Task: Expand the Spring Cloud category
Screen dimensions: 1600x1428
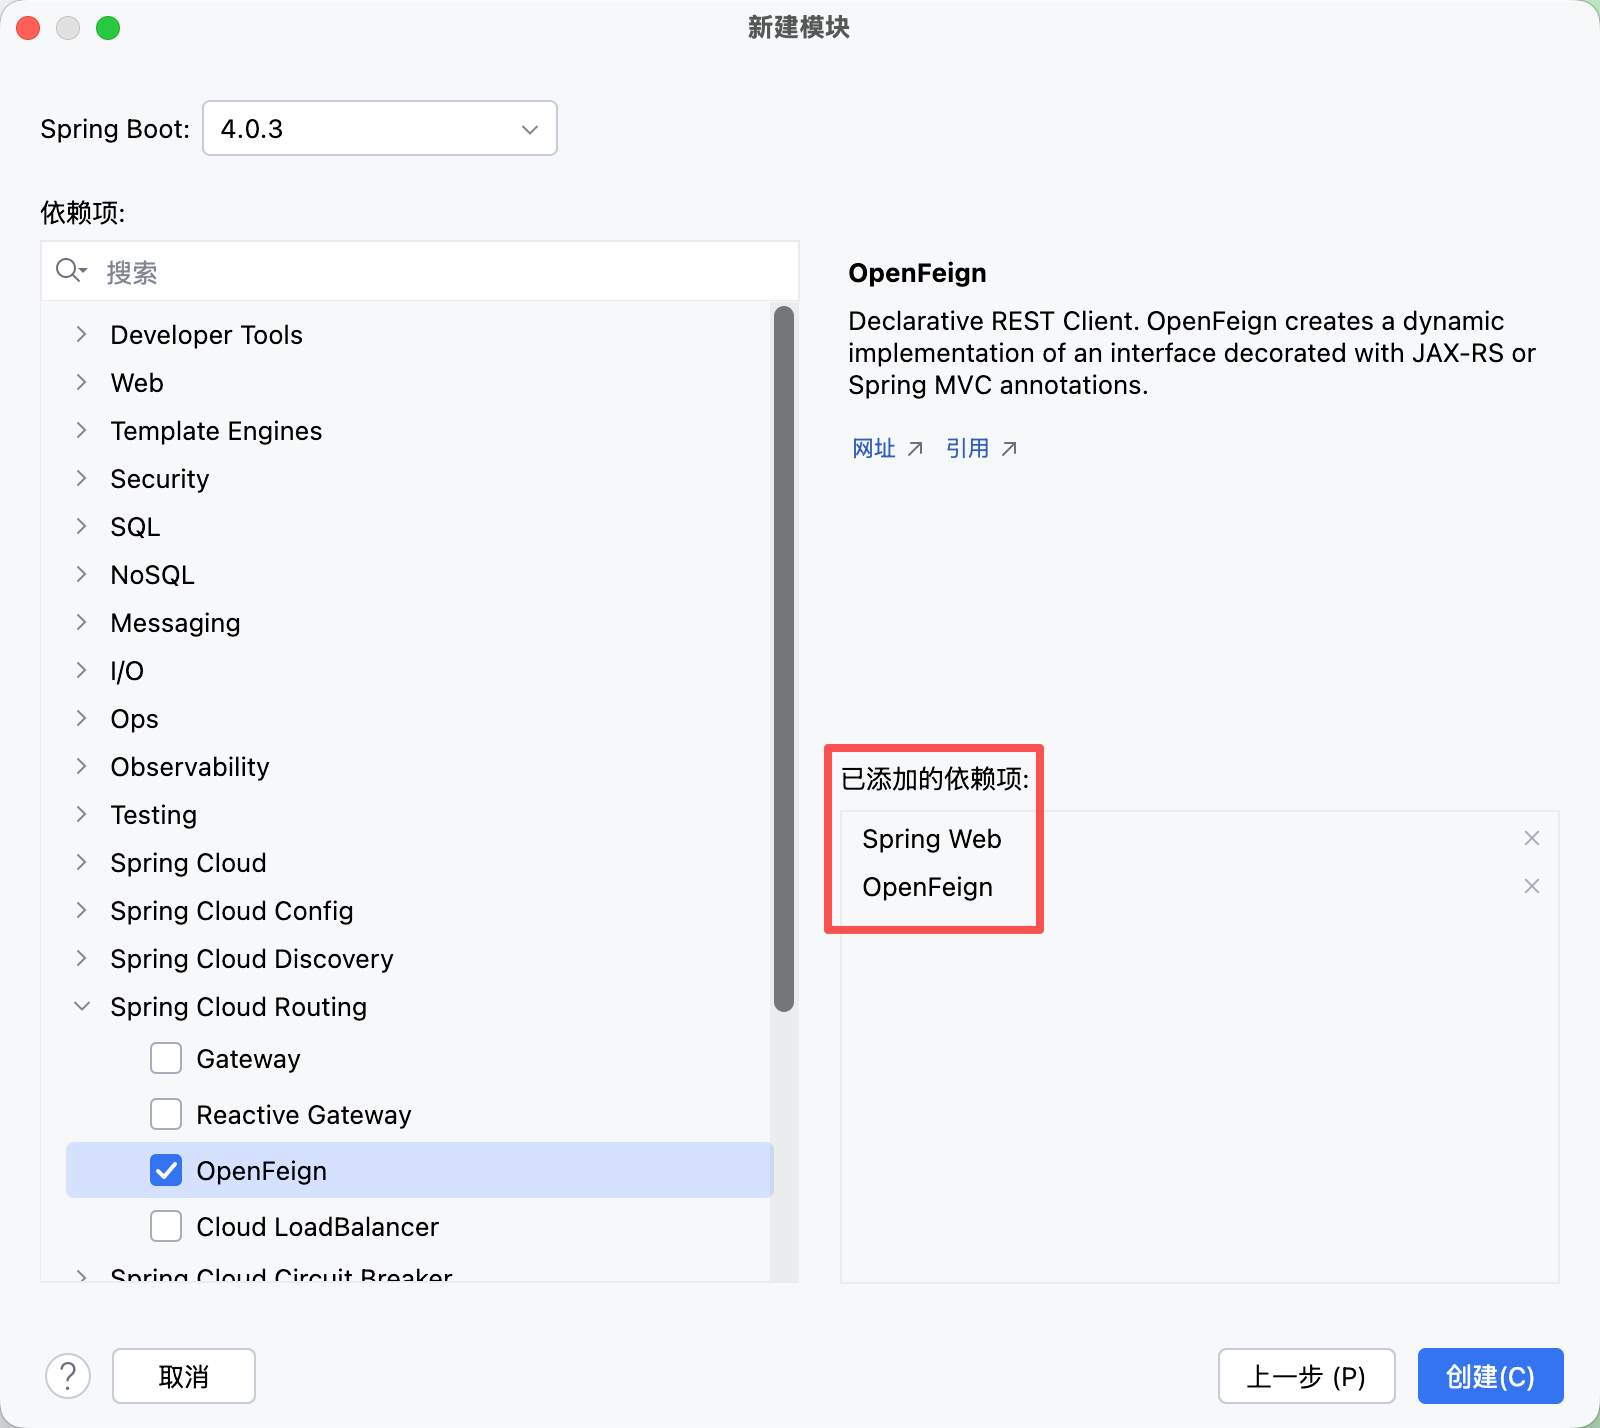Action: click(82, 862)
